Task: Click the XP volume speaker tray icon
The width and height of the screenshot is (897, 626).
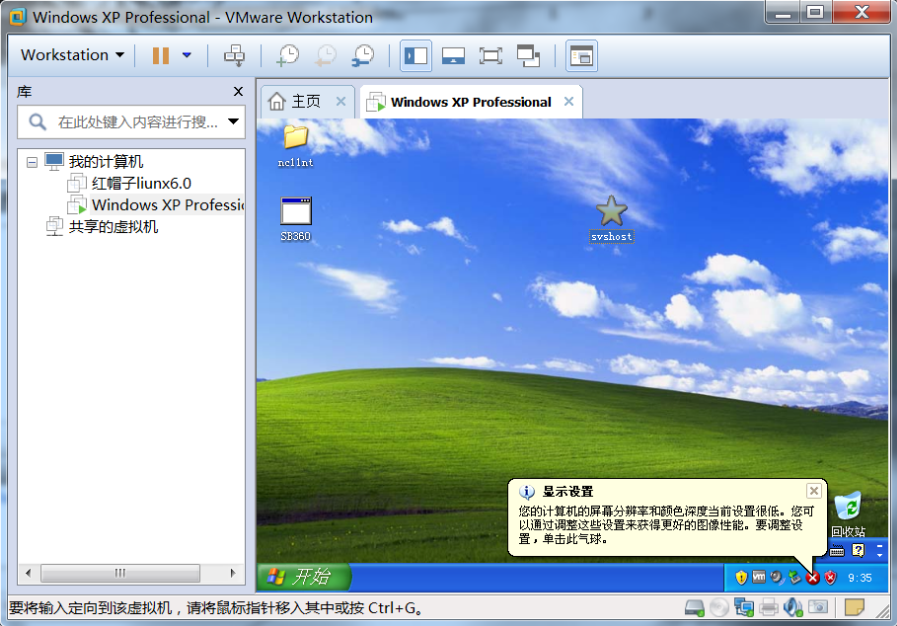Action: click(776, 577)
